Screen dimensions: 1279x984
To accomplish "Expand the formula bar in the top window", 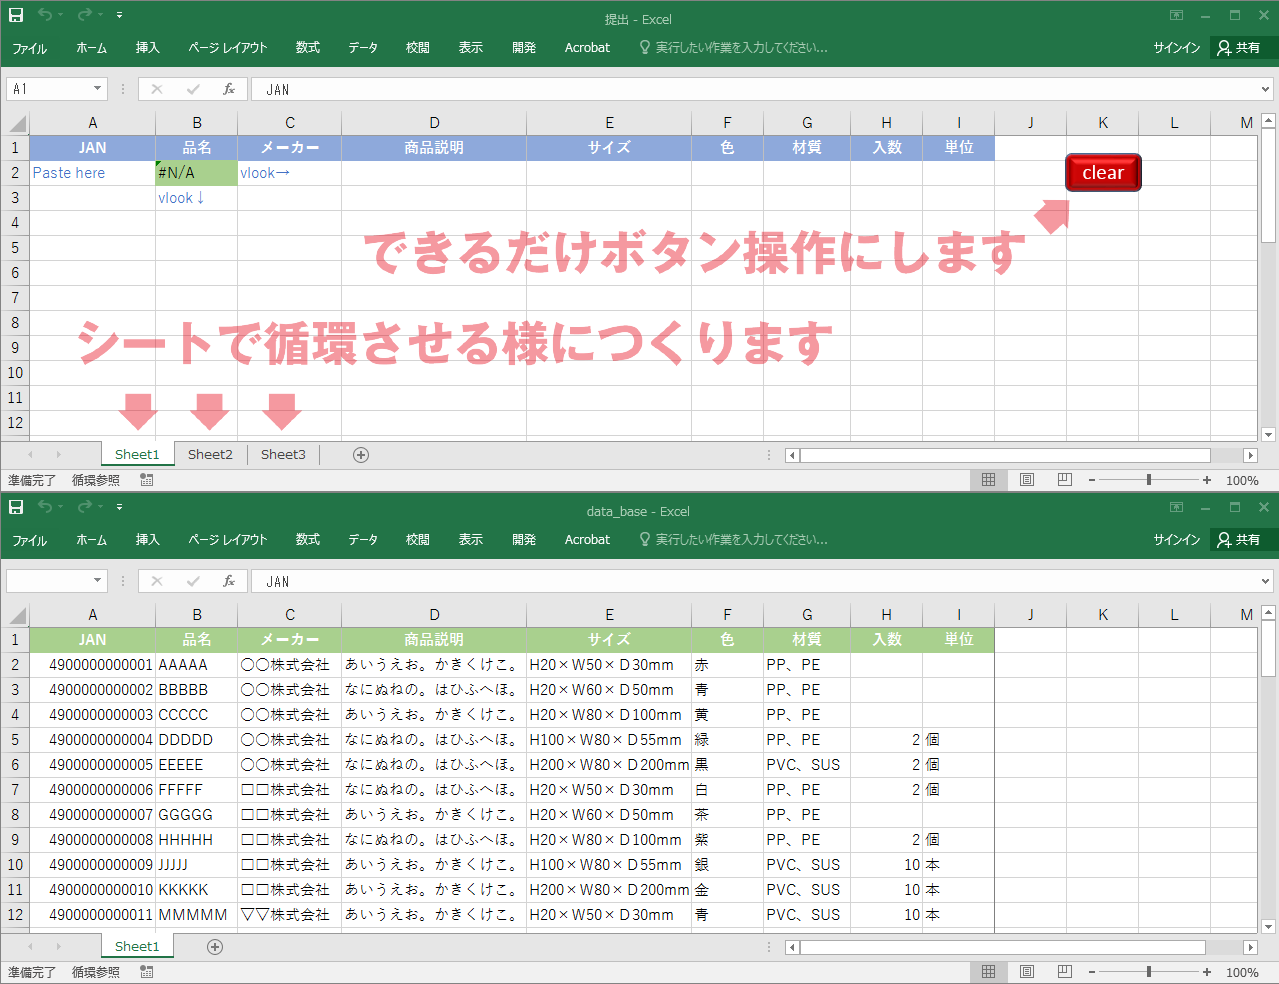I will coord(1265,89).
